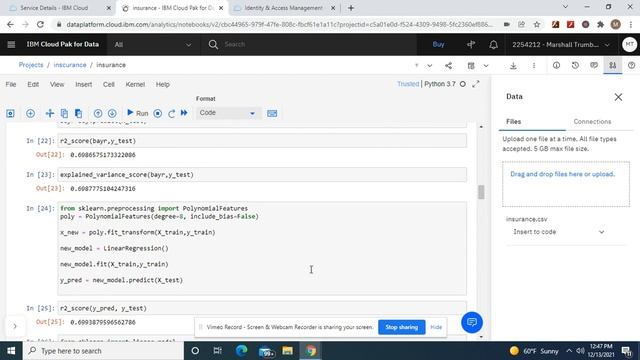Image resolution: width=640 pixels, height=360 pixels.
Task: Run the selected cell
Action: 138,113
